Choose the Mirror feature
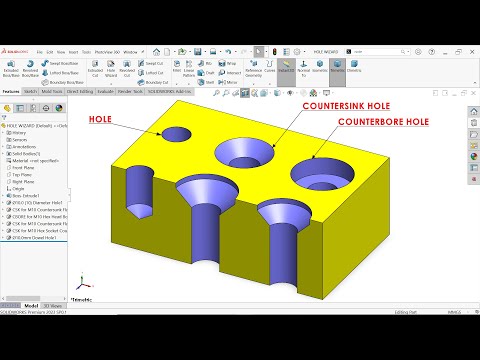 [228, 82]
